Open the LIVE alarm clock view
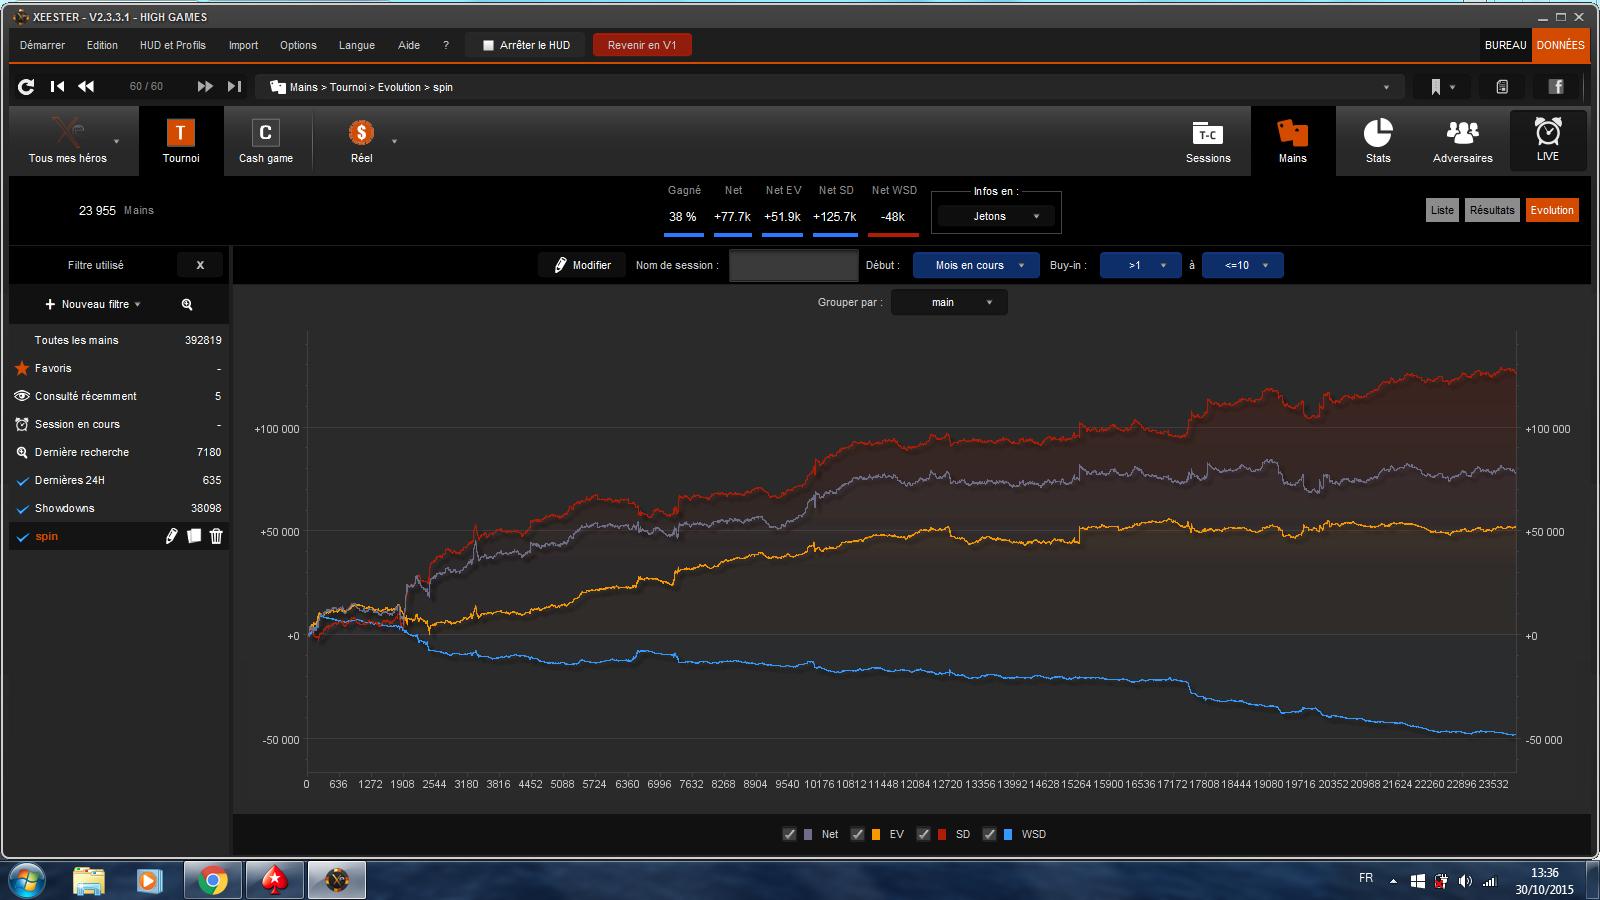The width and height of the screenshot is (1600, 900). [x=1548, y=139]
